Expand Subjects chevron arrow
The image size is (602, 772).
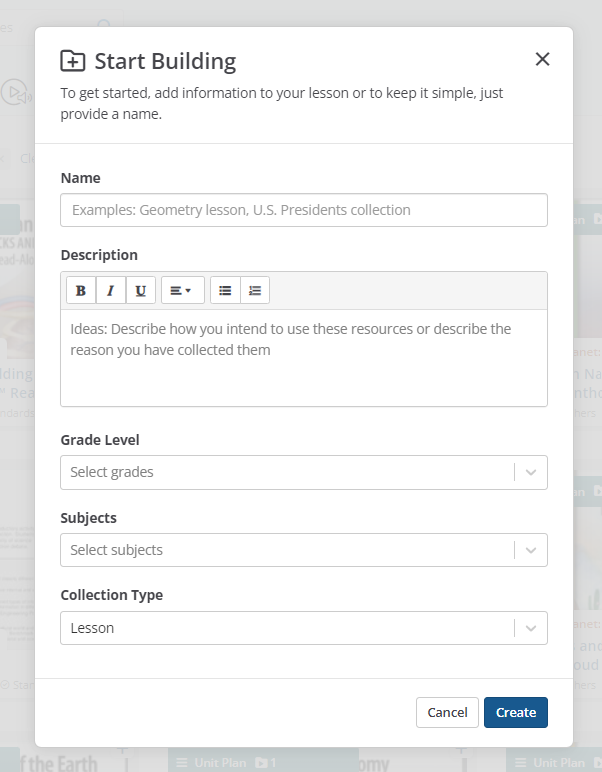point(531,550)
